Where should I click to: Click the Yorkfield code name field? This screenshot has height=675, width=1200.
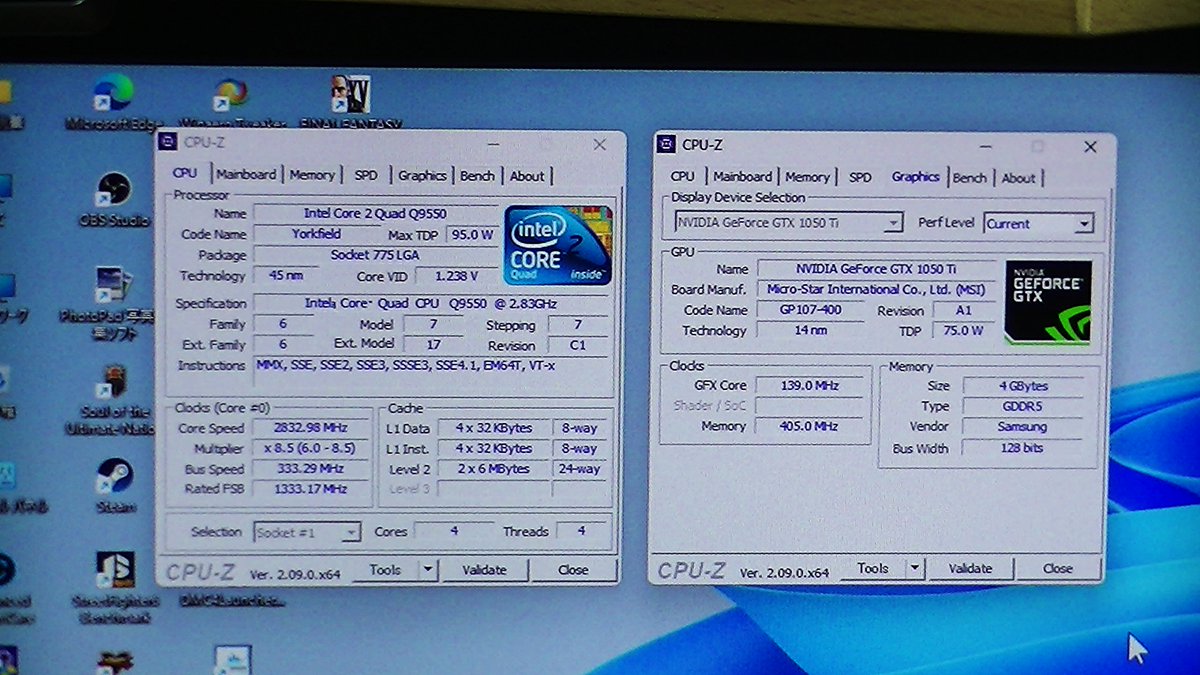(316, 234)
